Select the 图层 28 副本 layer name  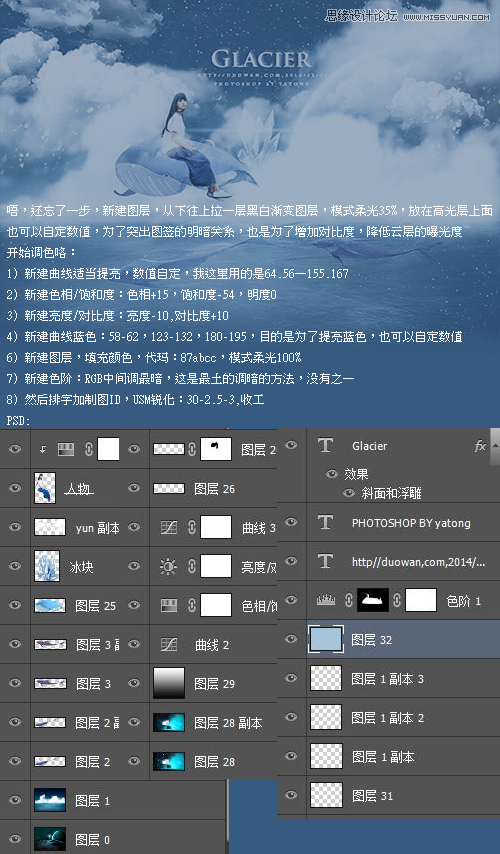pyautogui.click(x=228, y=723)
